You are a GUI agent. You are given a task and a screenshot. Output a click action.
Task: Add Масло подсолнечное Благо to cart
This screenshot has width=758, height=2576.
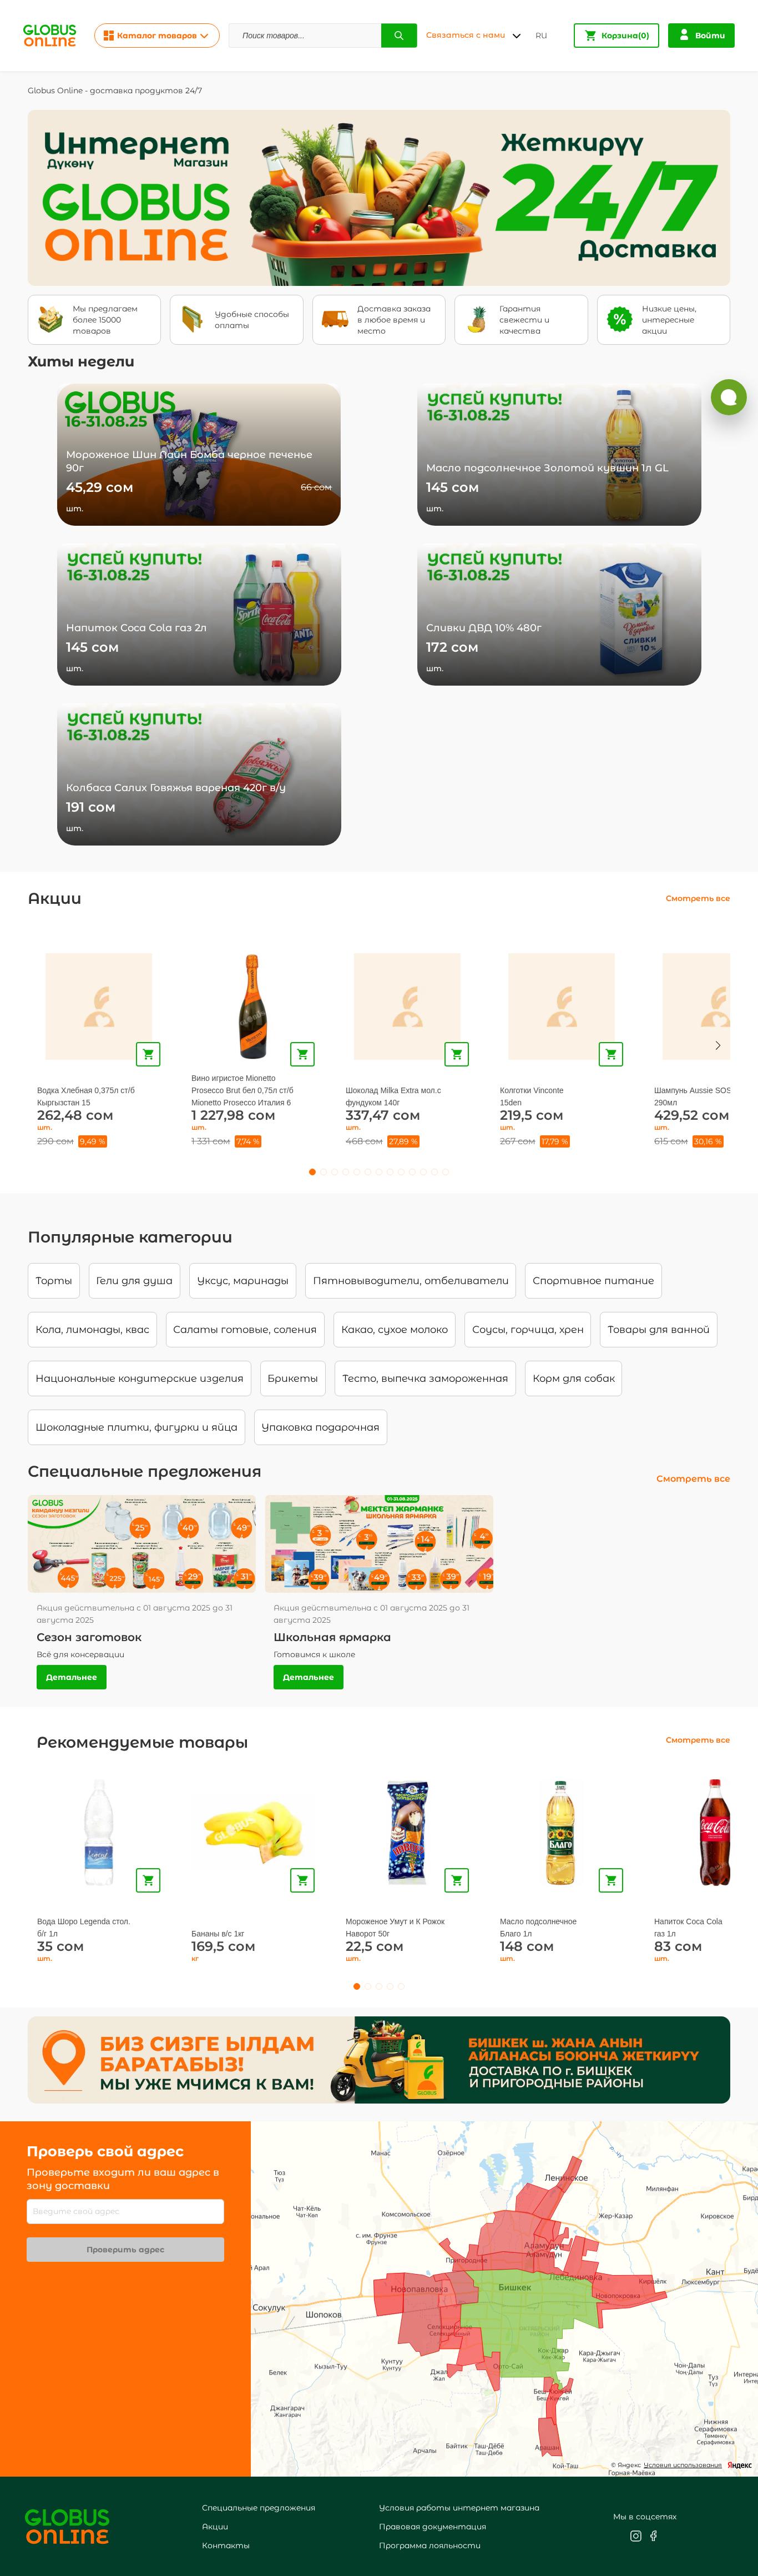610,1879
